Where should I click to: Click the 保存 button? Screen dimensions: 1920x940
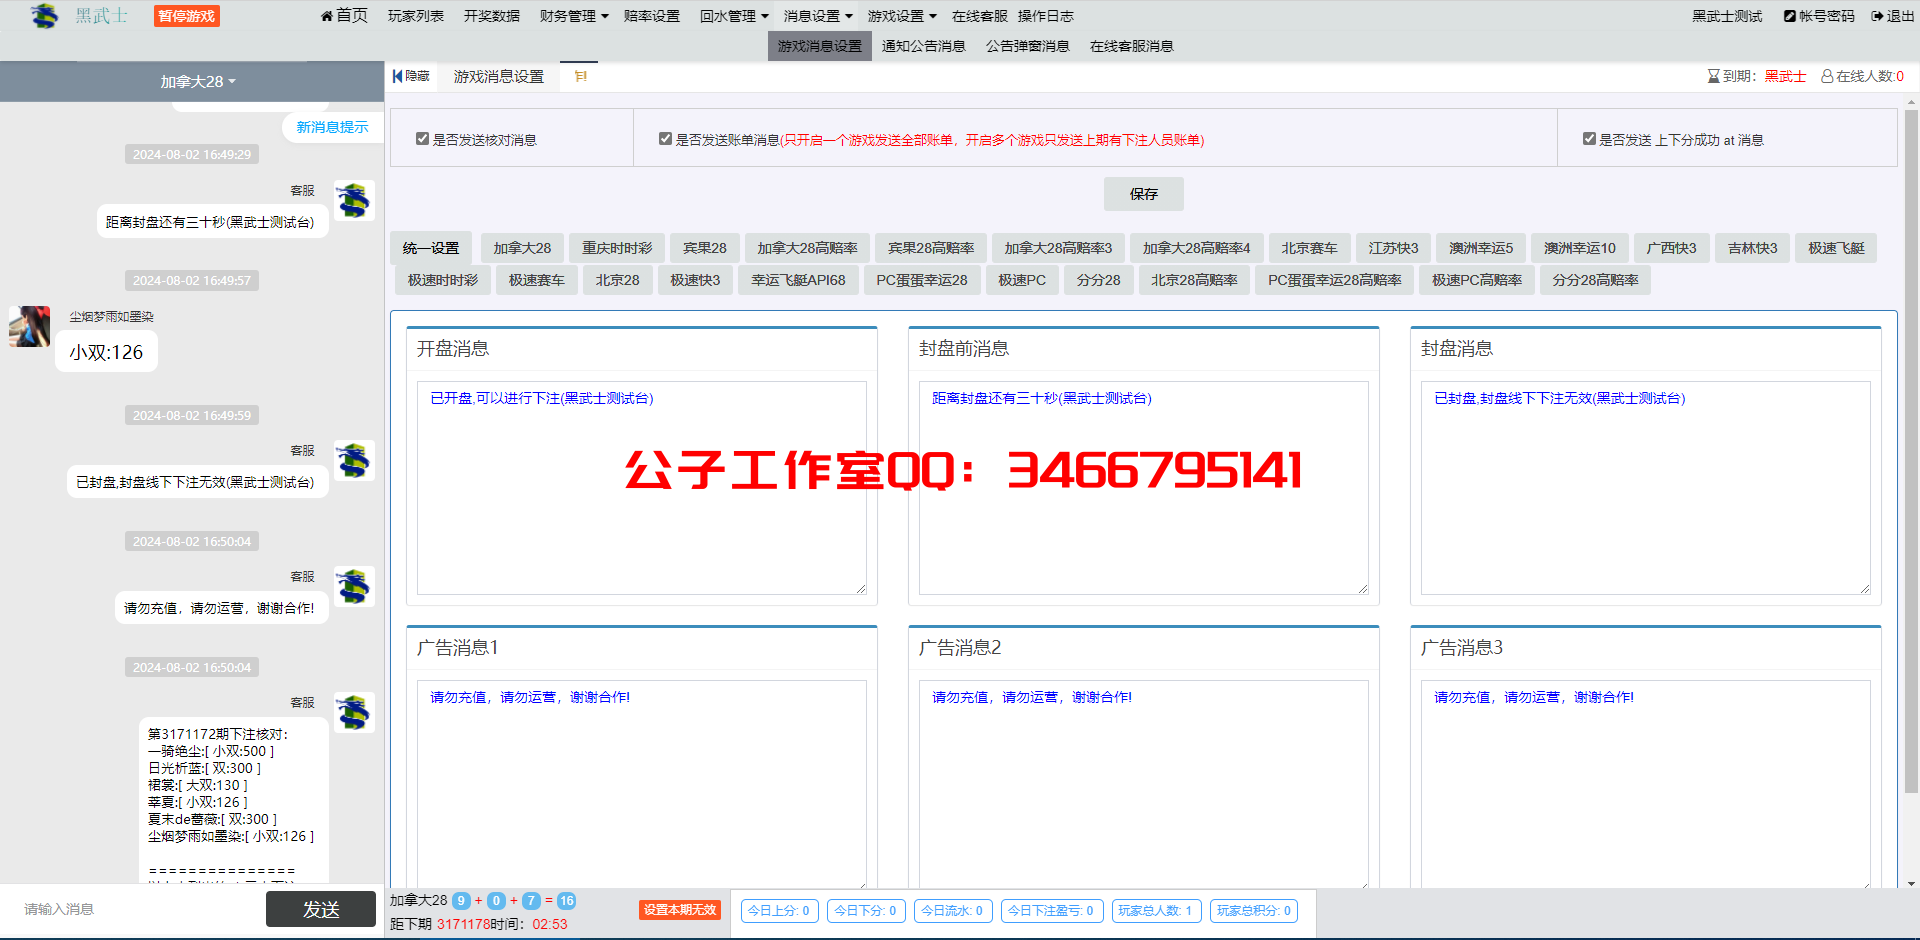1144,194
